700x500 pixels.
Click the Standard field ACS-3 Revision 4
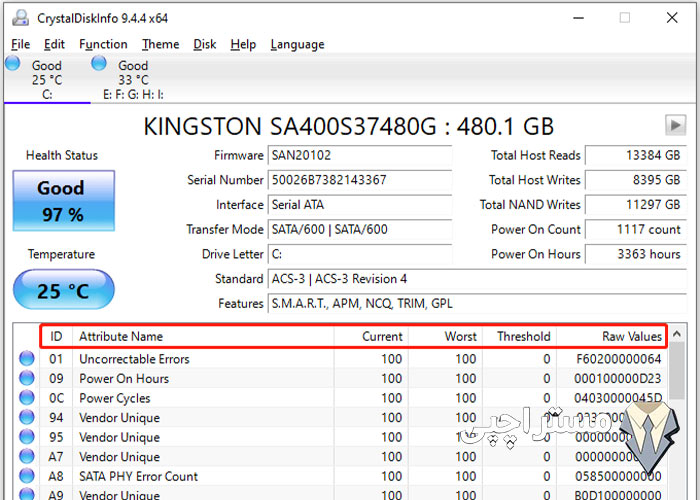(477, 279)
